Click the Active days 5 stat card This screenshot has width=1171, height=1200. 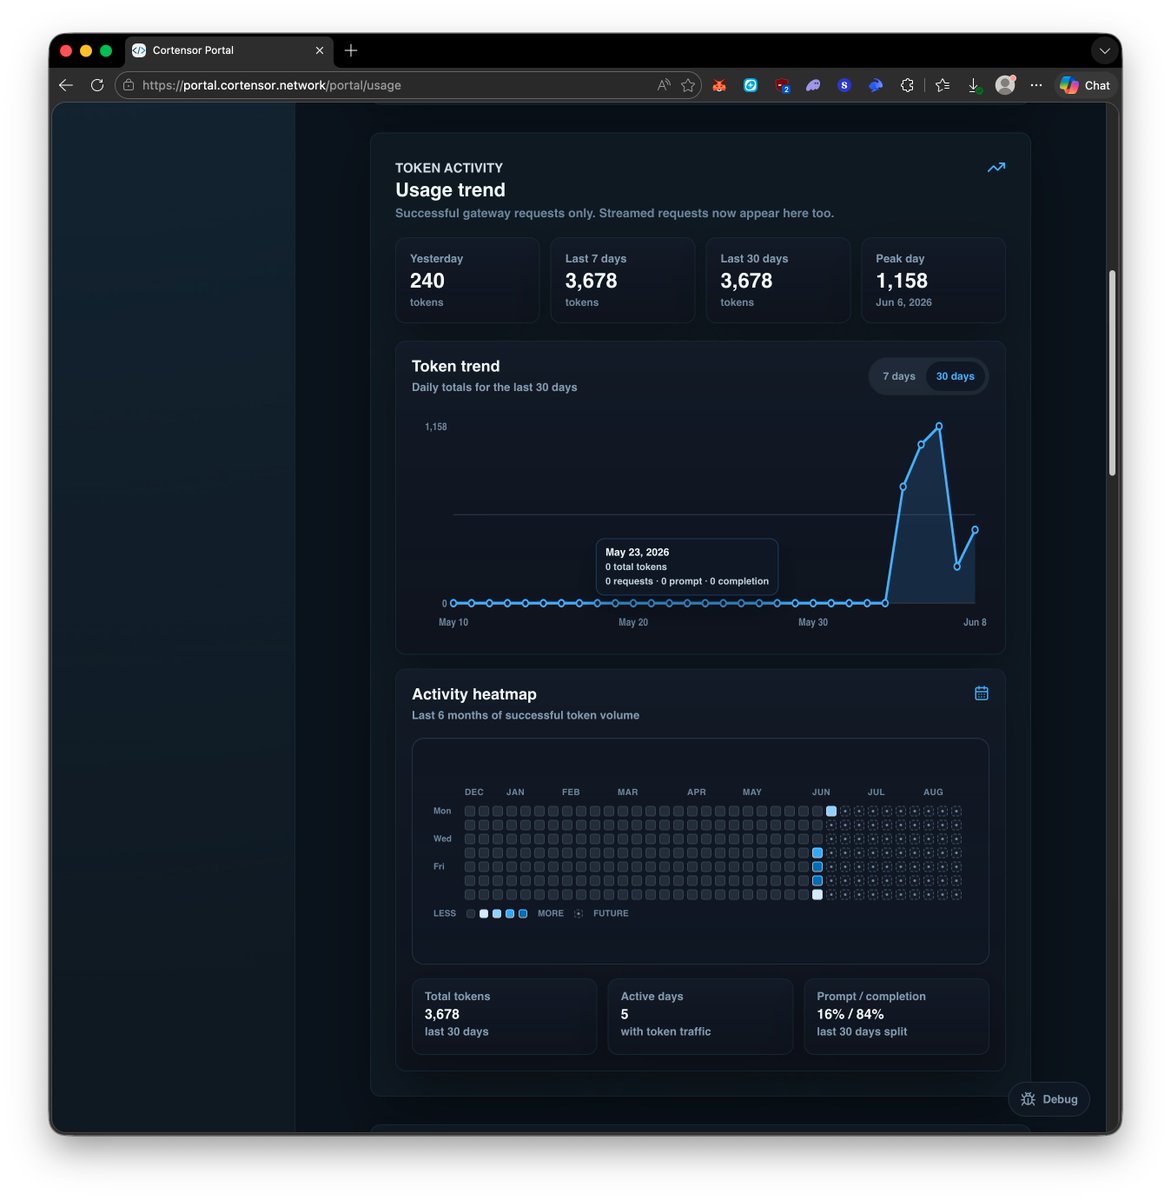click(x=700, y=1016)
